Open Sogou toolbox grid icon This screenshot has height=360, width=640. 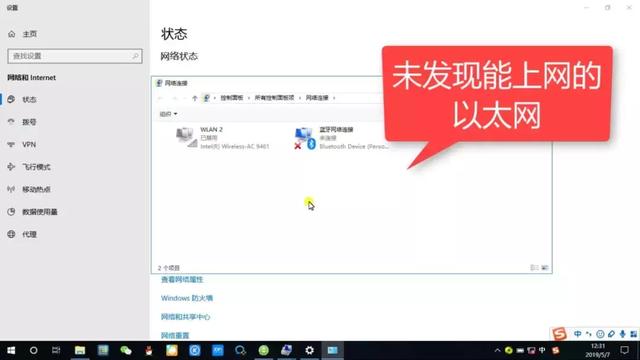point(633,334)
